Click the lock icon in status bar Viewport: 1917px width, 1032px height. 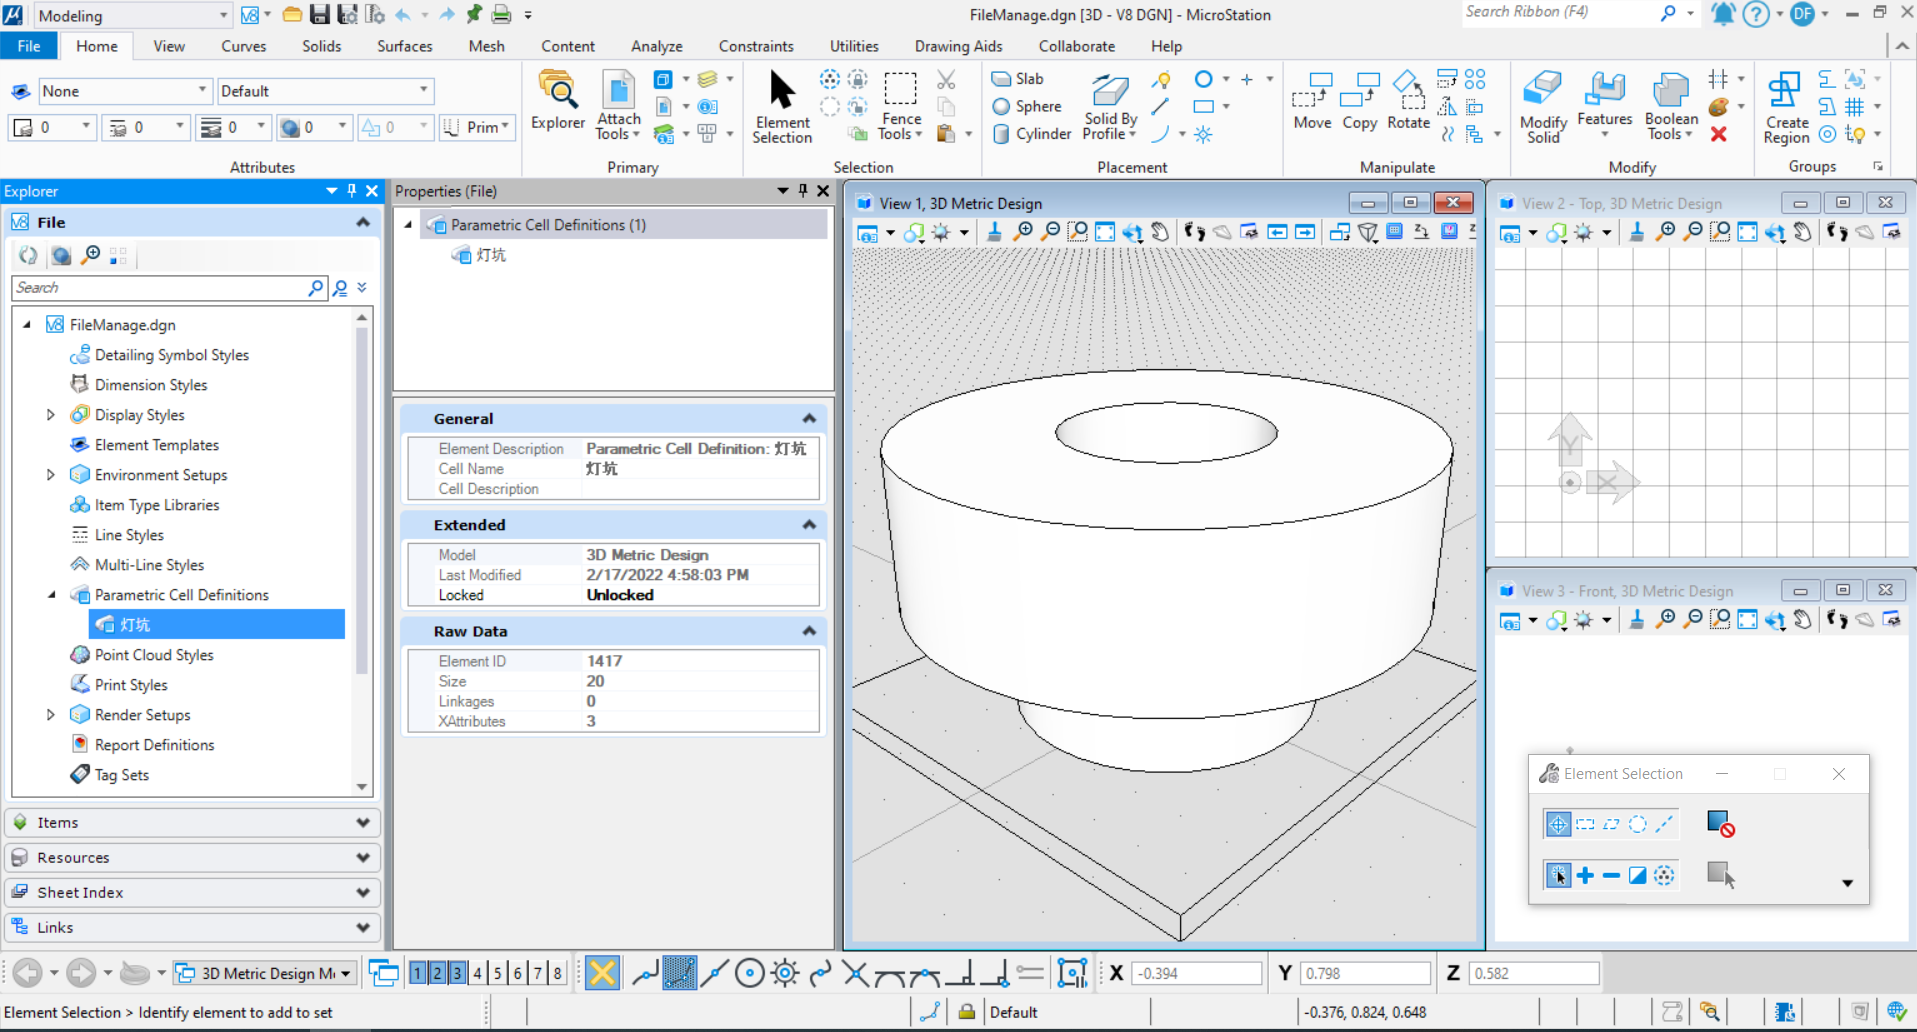pos(966,1012)
